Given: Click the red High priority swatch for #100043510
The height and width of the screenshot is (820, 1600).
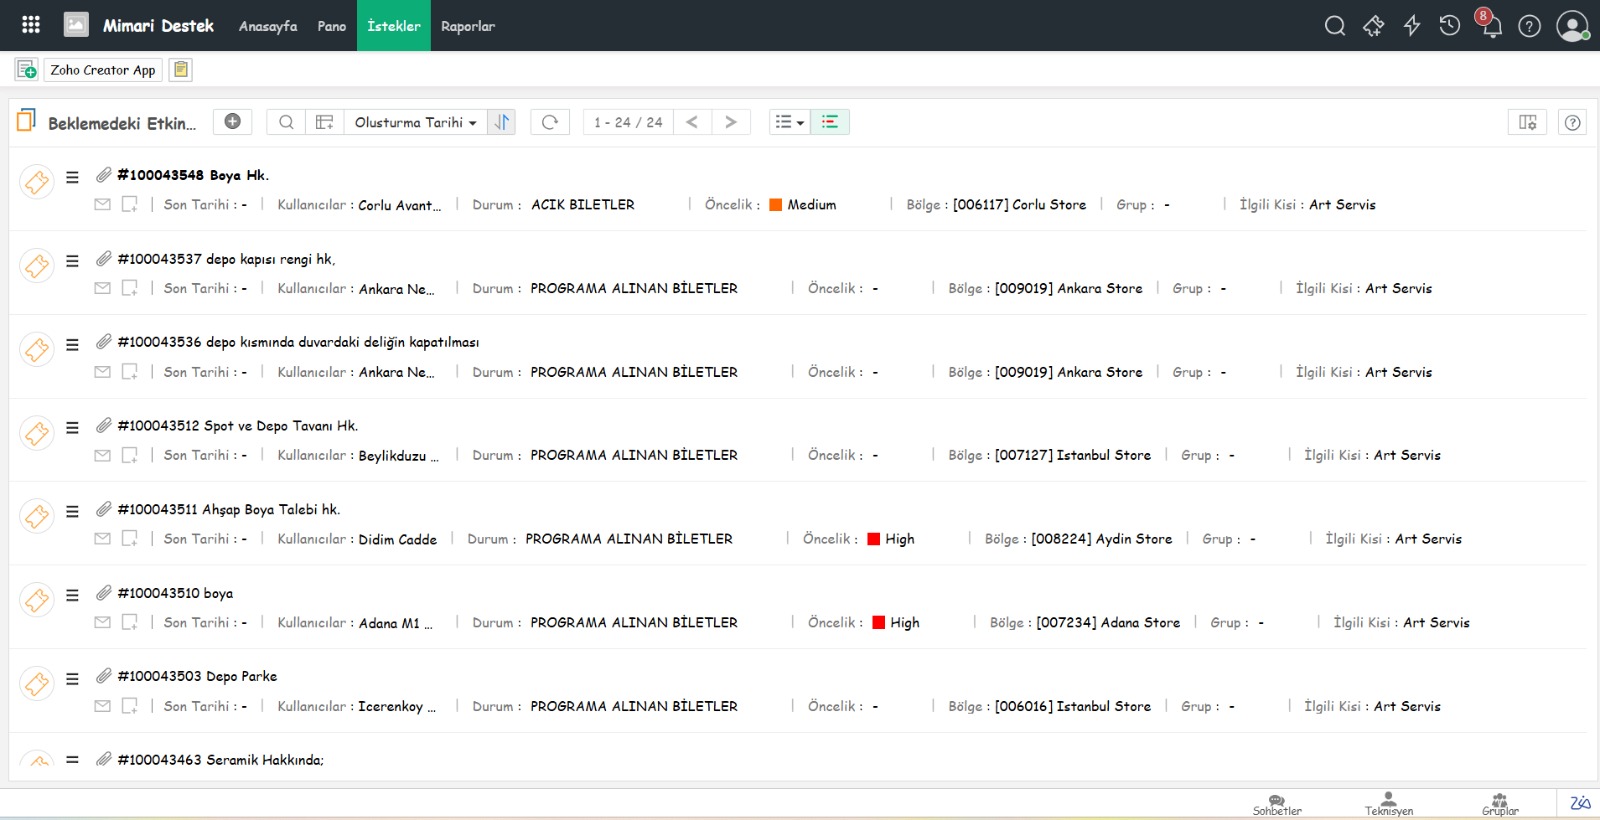Looking at the screenshot, I should pyautogui.click(x=879, y=623).
